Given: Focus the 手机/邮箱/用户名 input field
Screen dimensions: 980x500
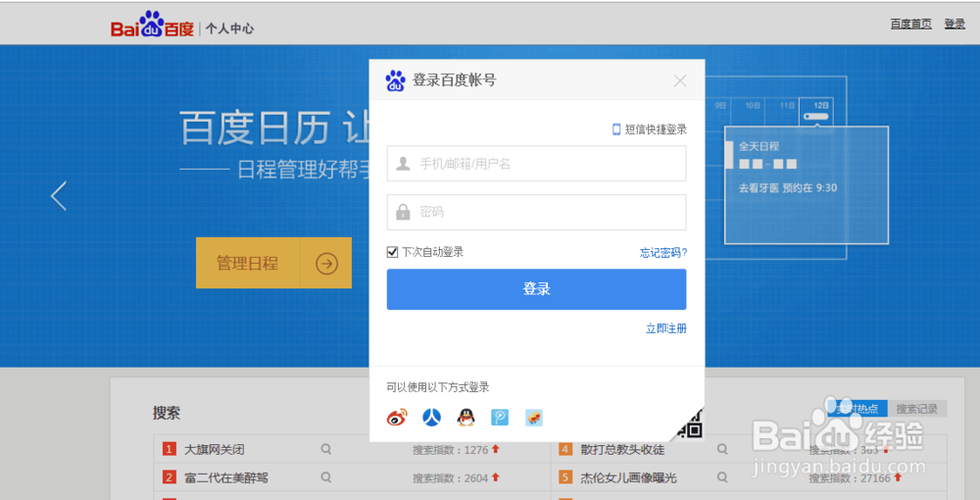Looking at the screenshot, I should tap(536, 164).
